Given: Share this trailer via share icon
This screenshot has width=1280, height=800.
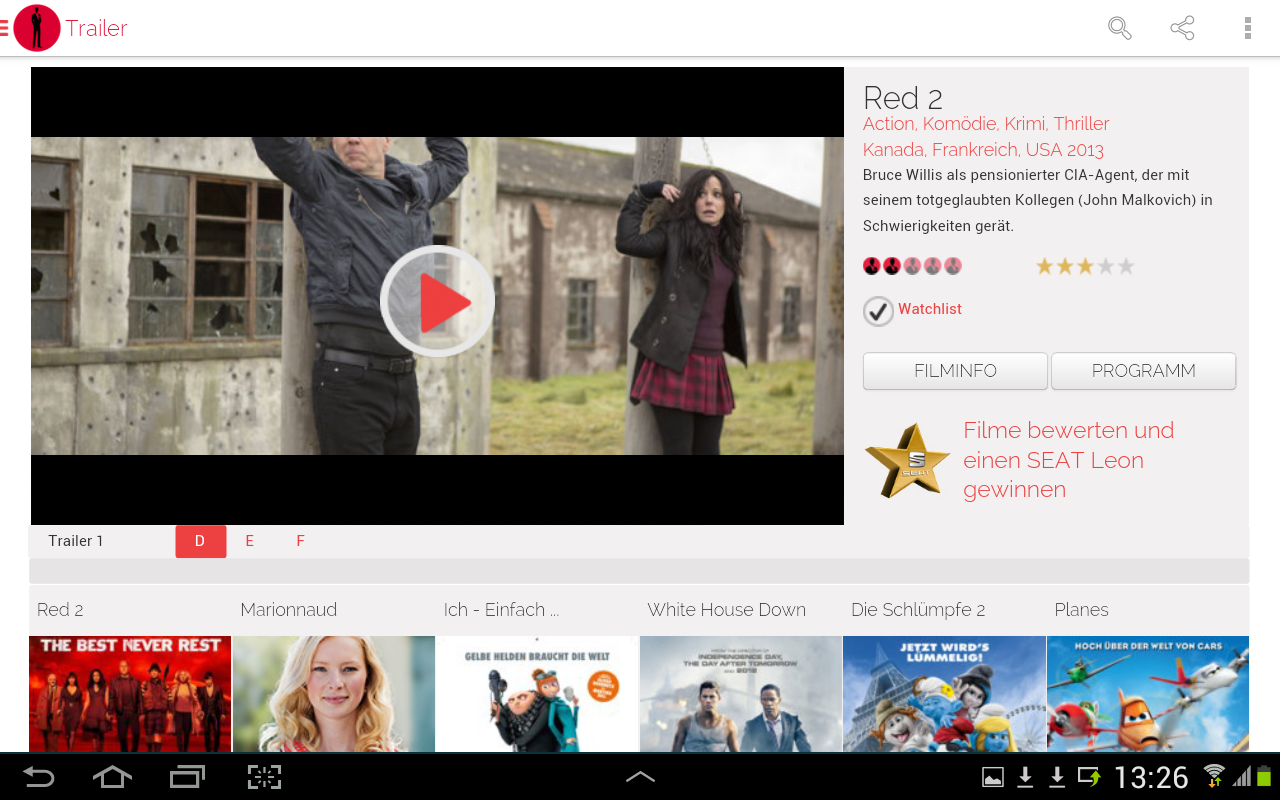Looking at the screenshot, I should tap(1182, 28).
